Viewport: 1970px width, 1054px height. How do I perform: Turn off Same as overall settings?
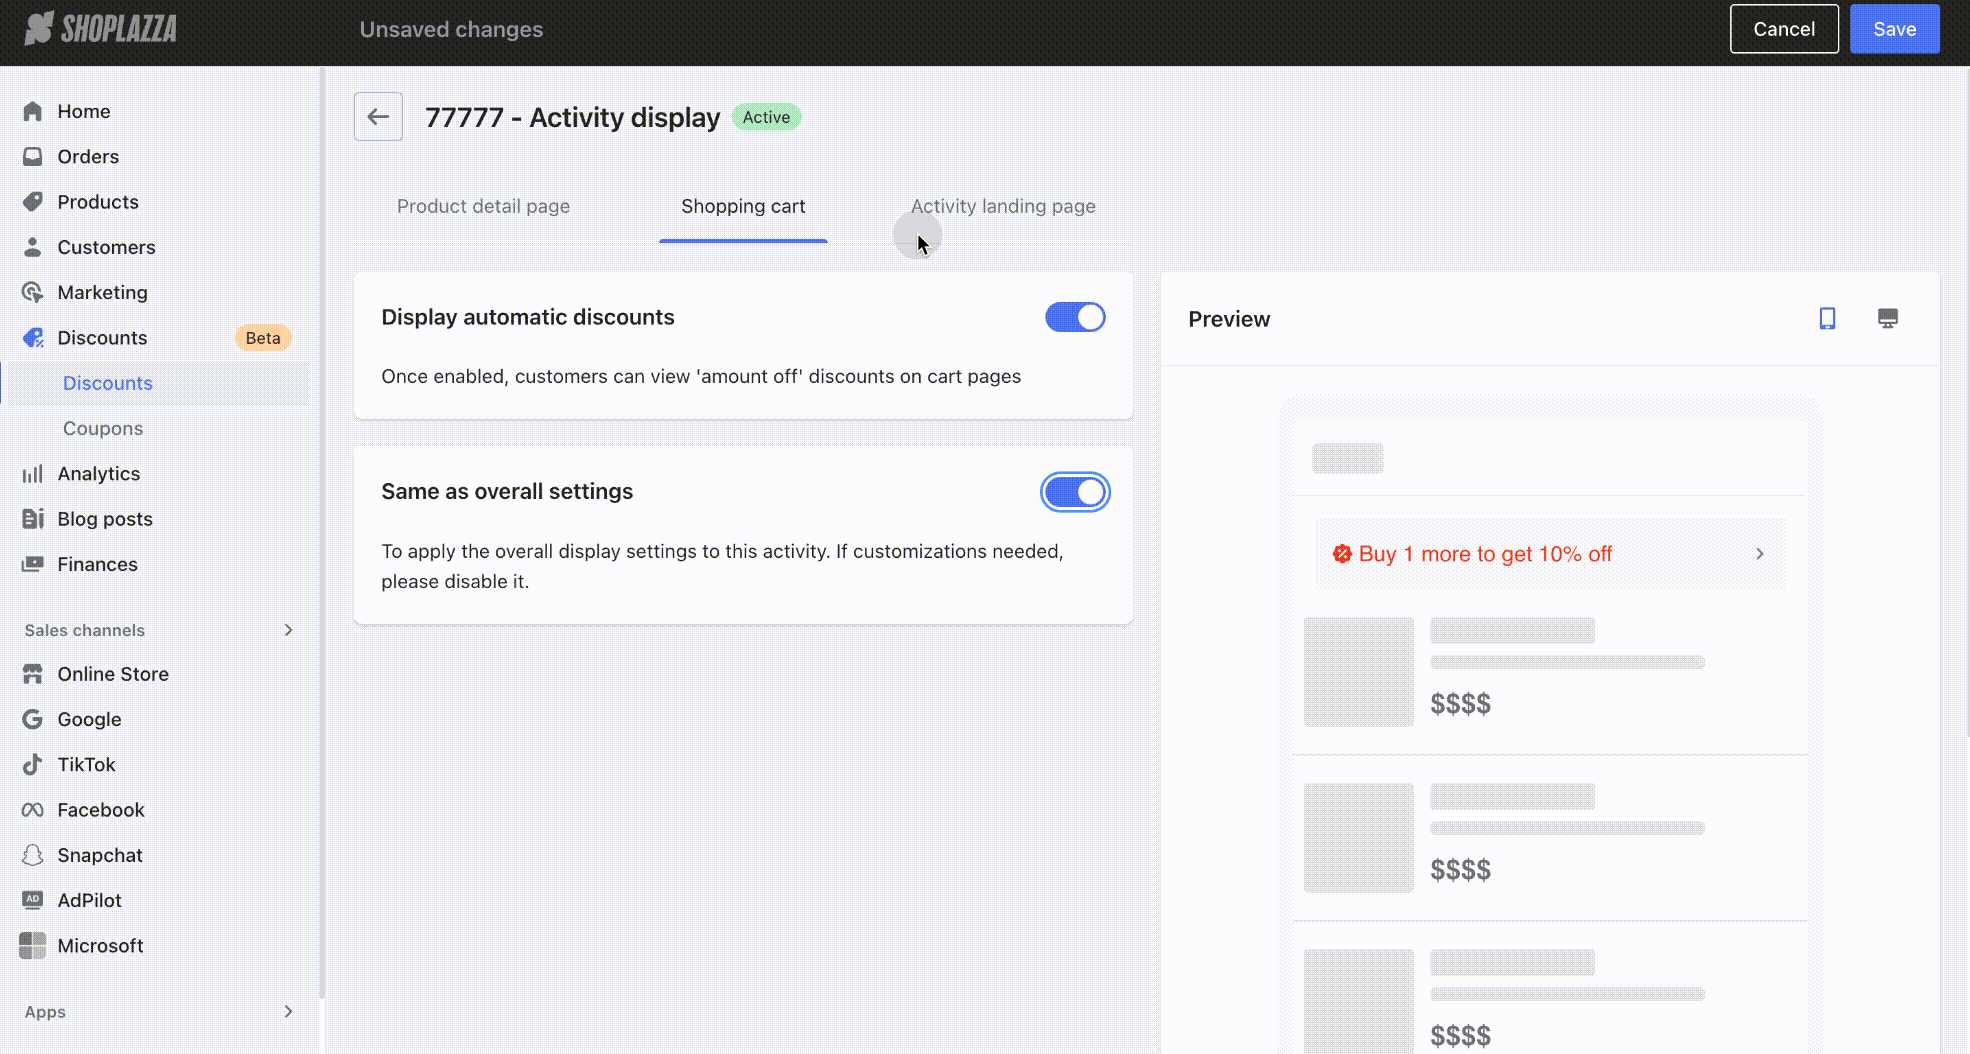click(x=1075, y=492)
